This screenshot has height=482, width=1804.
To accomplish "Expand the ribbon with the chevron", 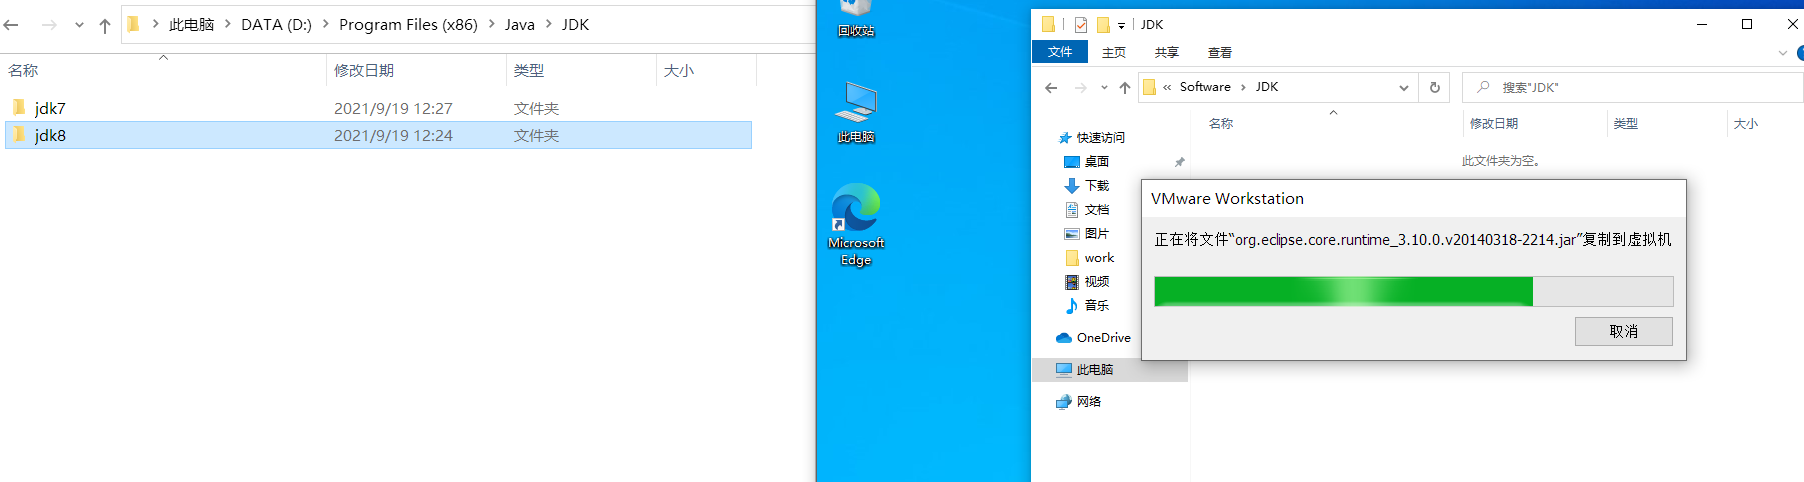I will coord(1783,53).
